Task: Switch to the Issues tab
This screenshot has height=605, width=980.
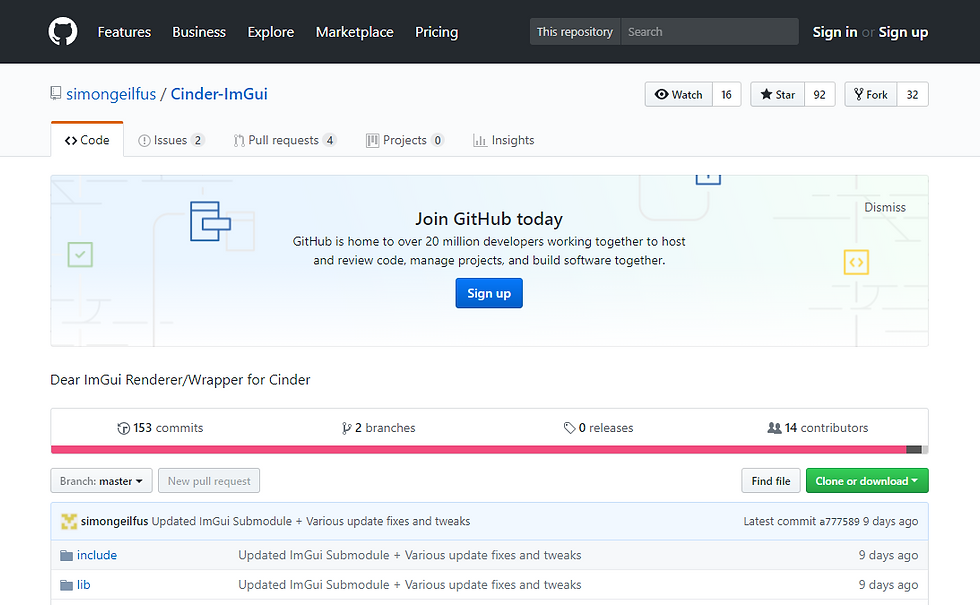Action: pyautogui.click(x=171, y=140)
